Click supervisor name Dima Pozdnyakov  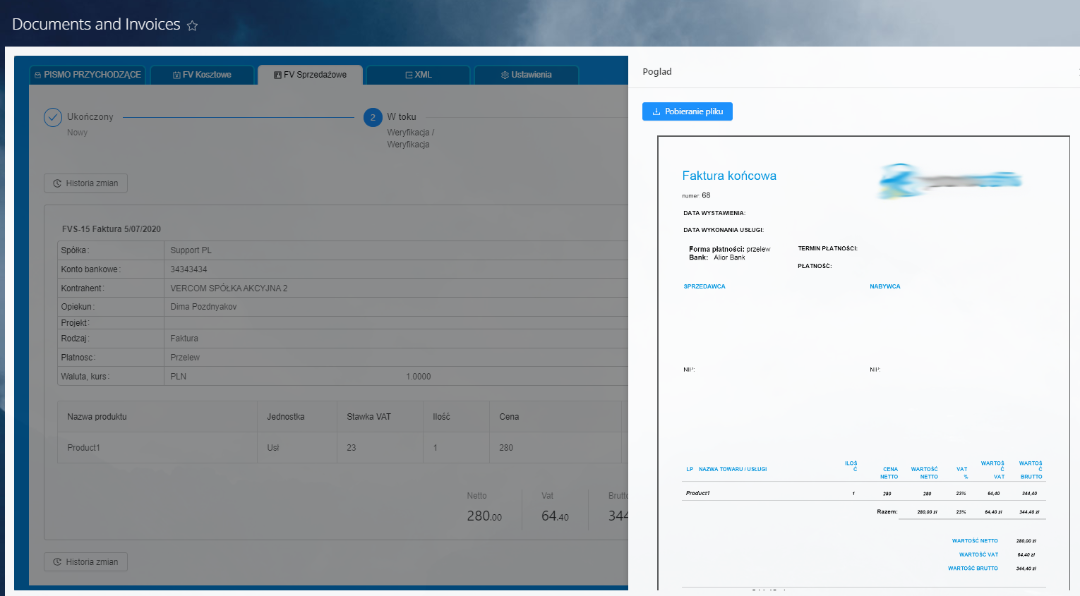tap(203, 307)
